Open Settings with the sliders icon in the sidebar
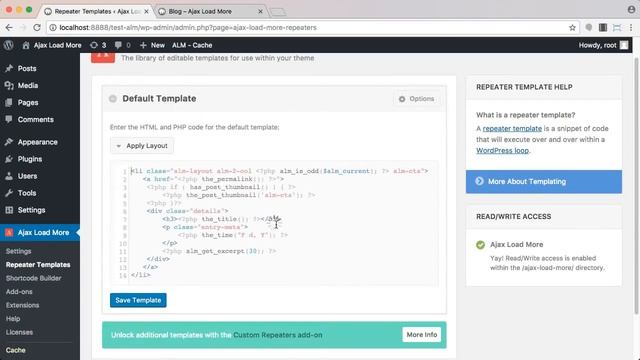640x360 pixels. click(31, 210)
